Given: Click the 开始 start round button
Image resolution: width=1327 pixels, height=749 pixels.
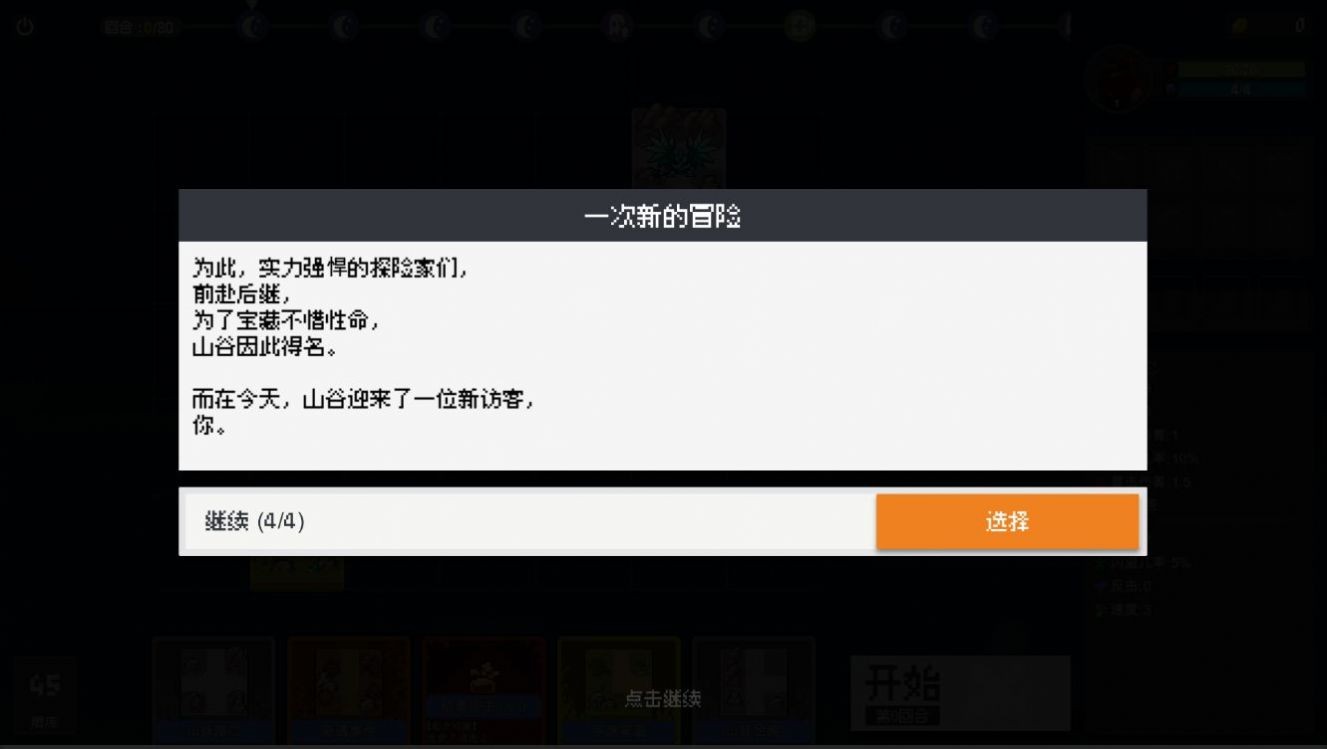Looking at the screenshot, I should 960,693.
